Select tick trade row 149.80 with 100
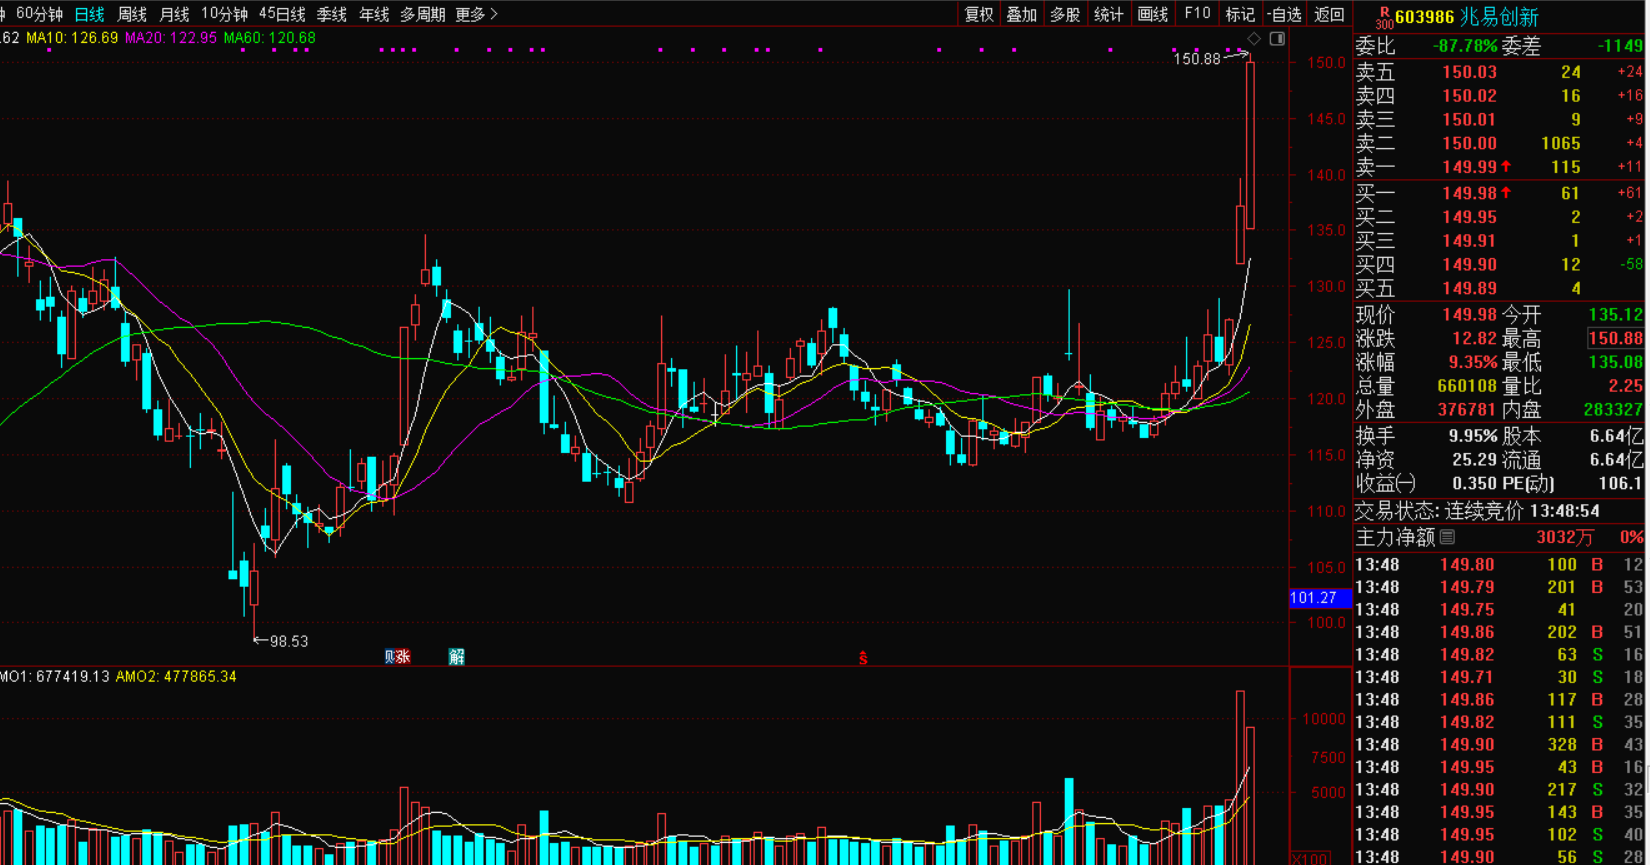Image resolution: width=1650 pixels, height=865 pixels. (x=1500, y=565)
